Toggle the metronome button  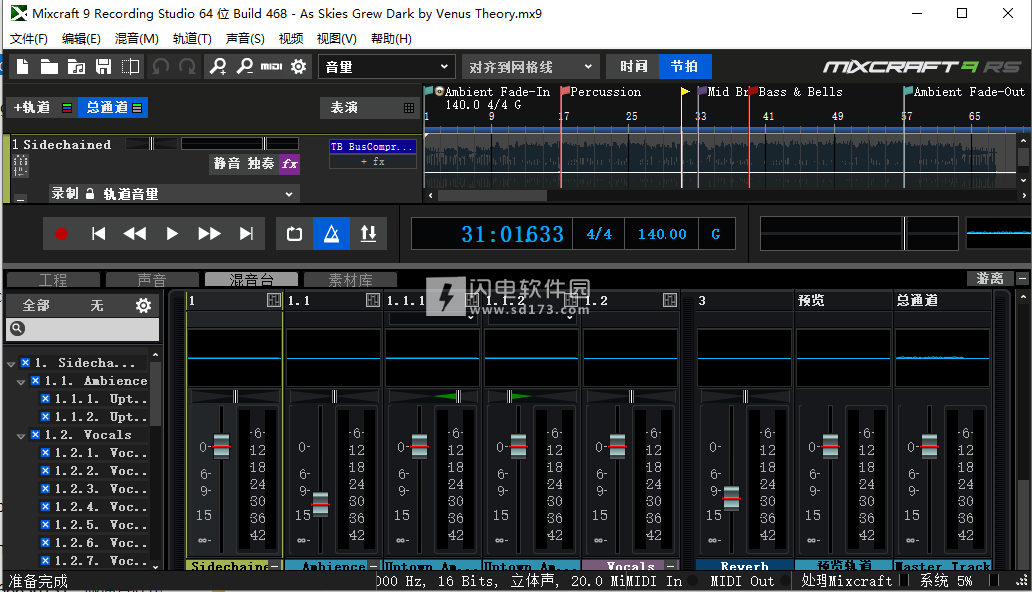[331, 234]
